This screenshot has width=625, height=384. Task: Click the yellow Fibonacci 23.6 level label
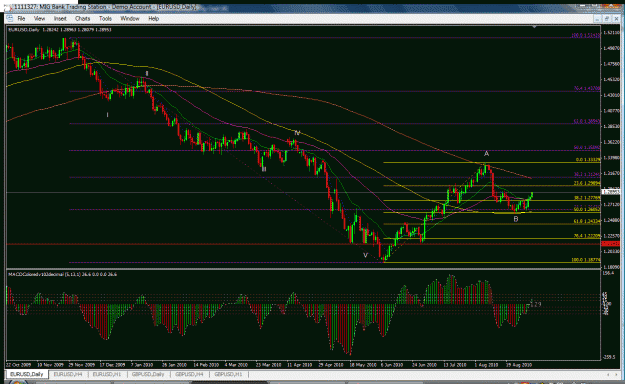[587, 183]
